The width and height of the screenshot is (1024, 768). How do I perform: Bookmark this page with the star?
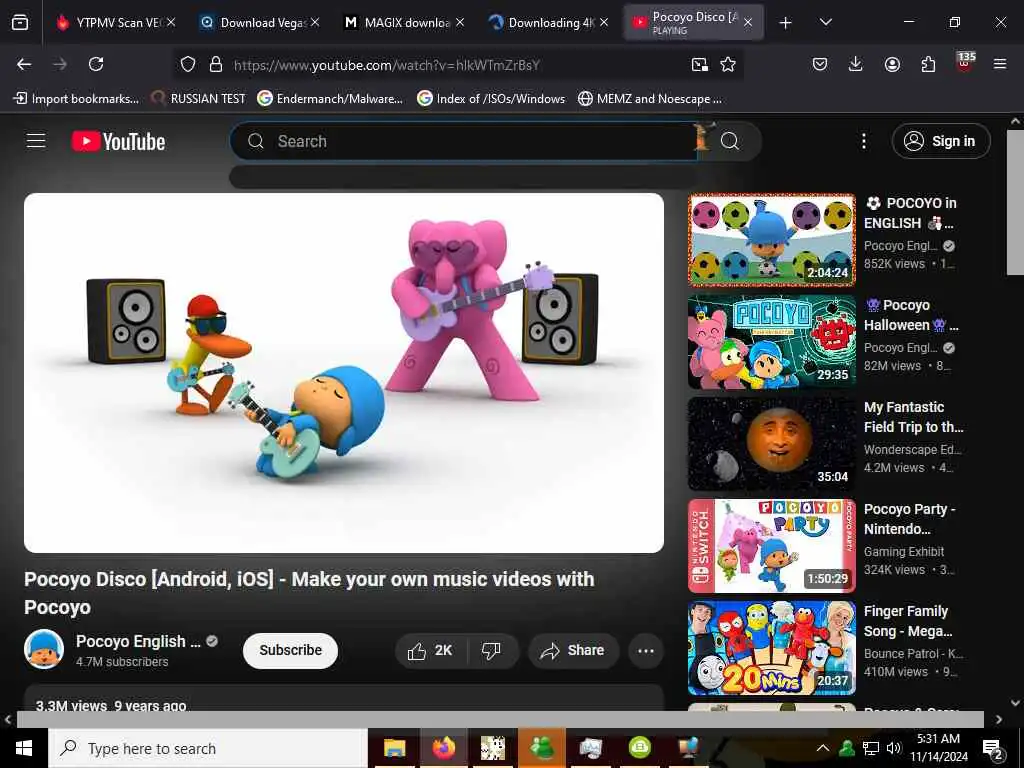coord(728,65)
